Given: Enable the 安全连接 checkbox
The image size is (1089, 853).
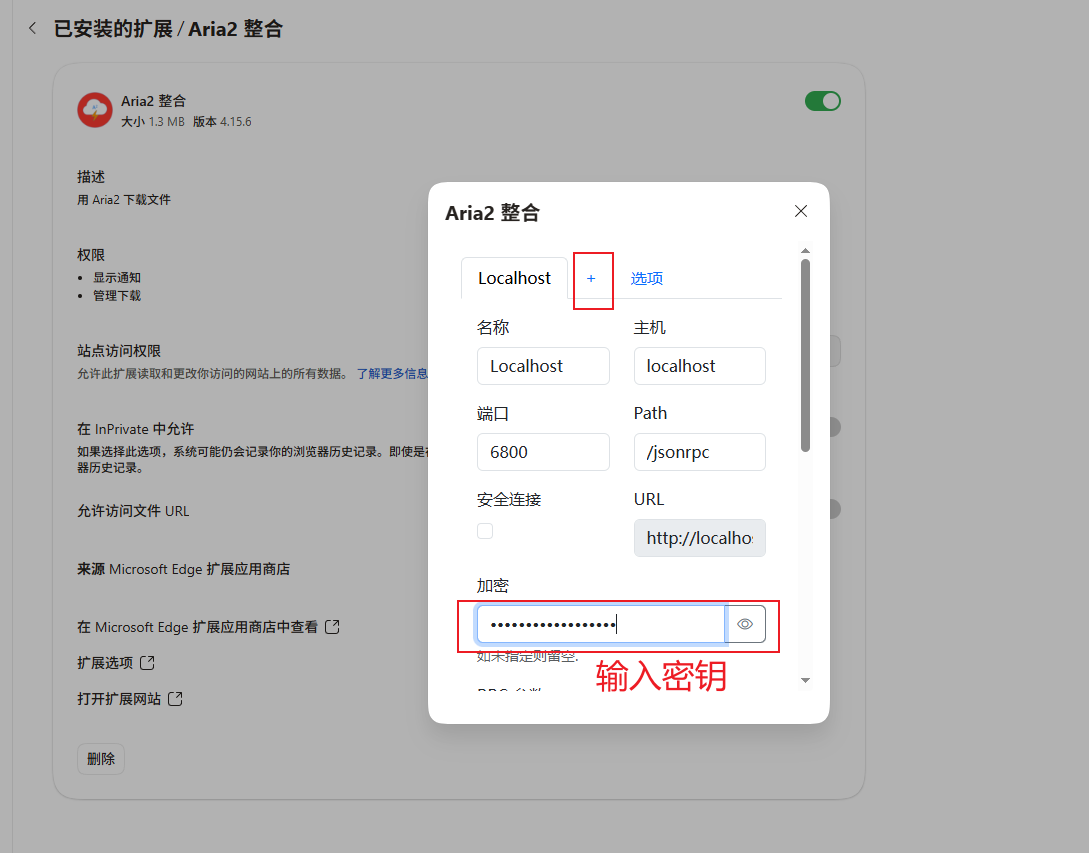Looking at the screenshot, I should [x=485, y=531].
